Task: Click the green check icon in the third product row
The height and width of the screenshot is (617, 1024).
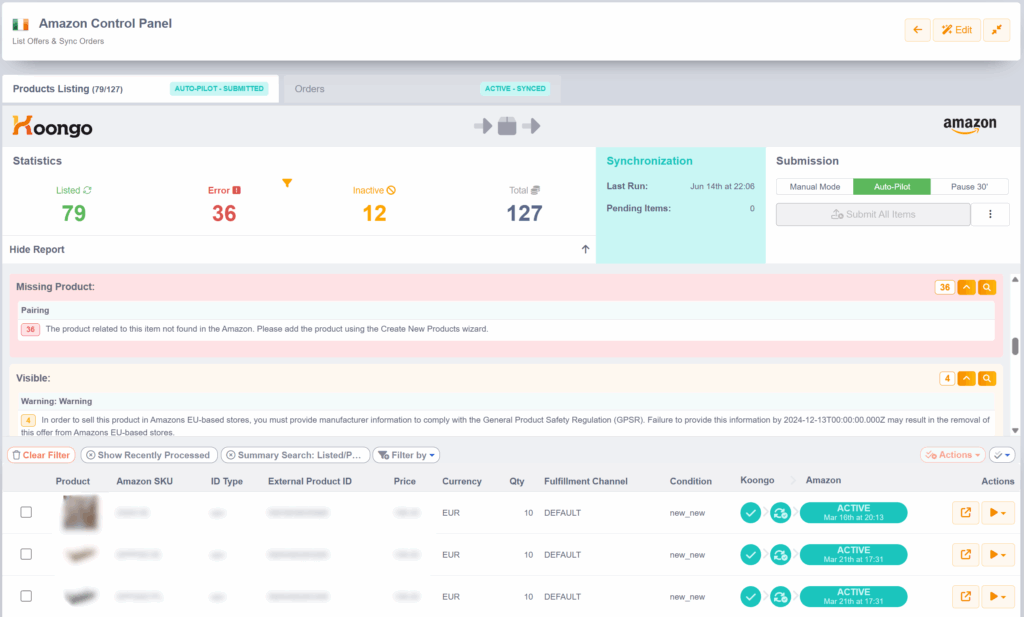Action: pyautogui.click(x=750, y=596)
